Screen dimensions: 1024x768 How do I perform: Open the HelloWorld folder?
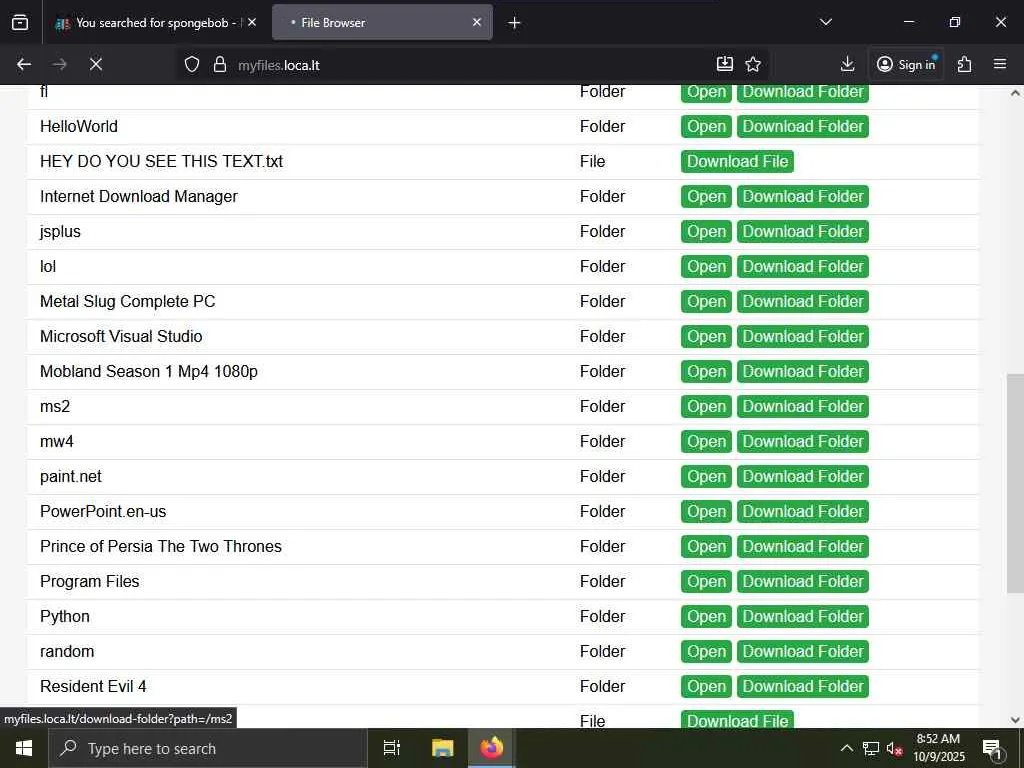706,127
